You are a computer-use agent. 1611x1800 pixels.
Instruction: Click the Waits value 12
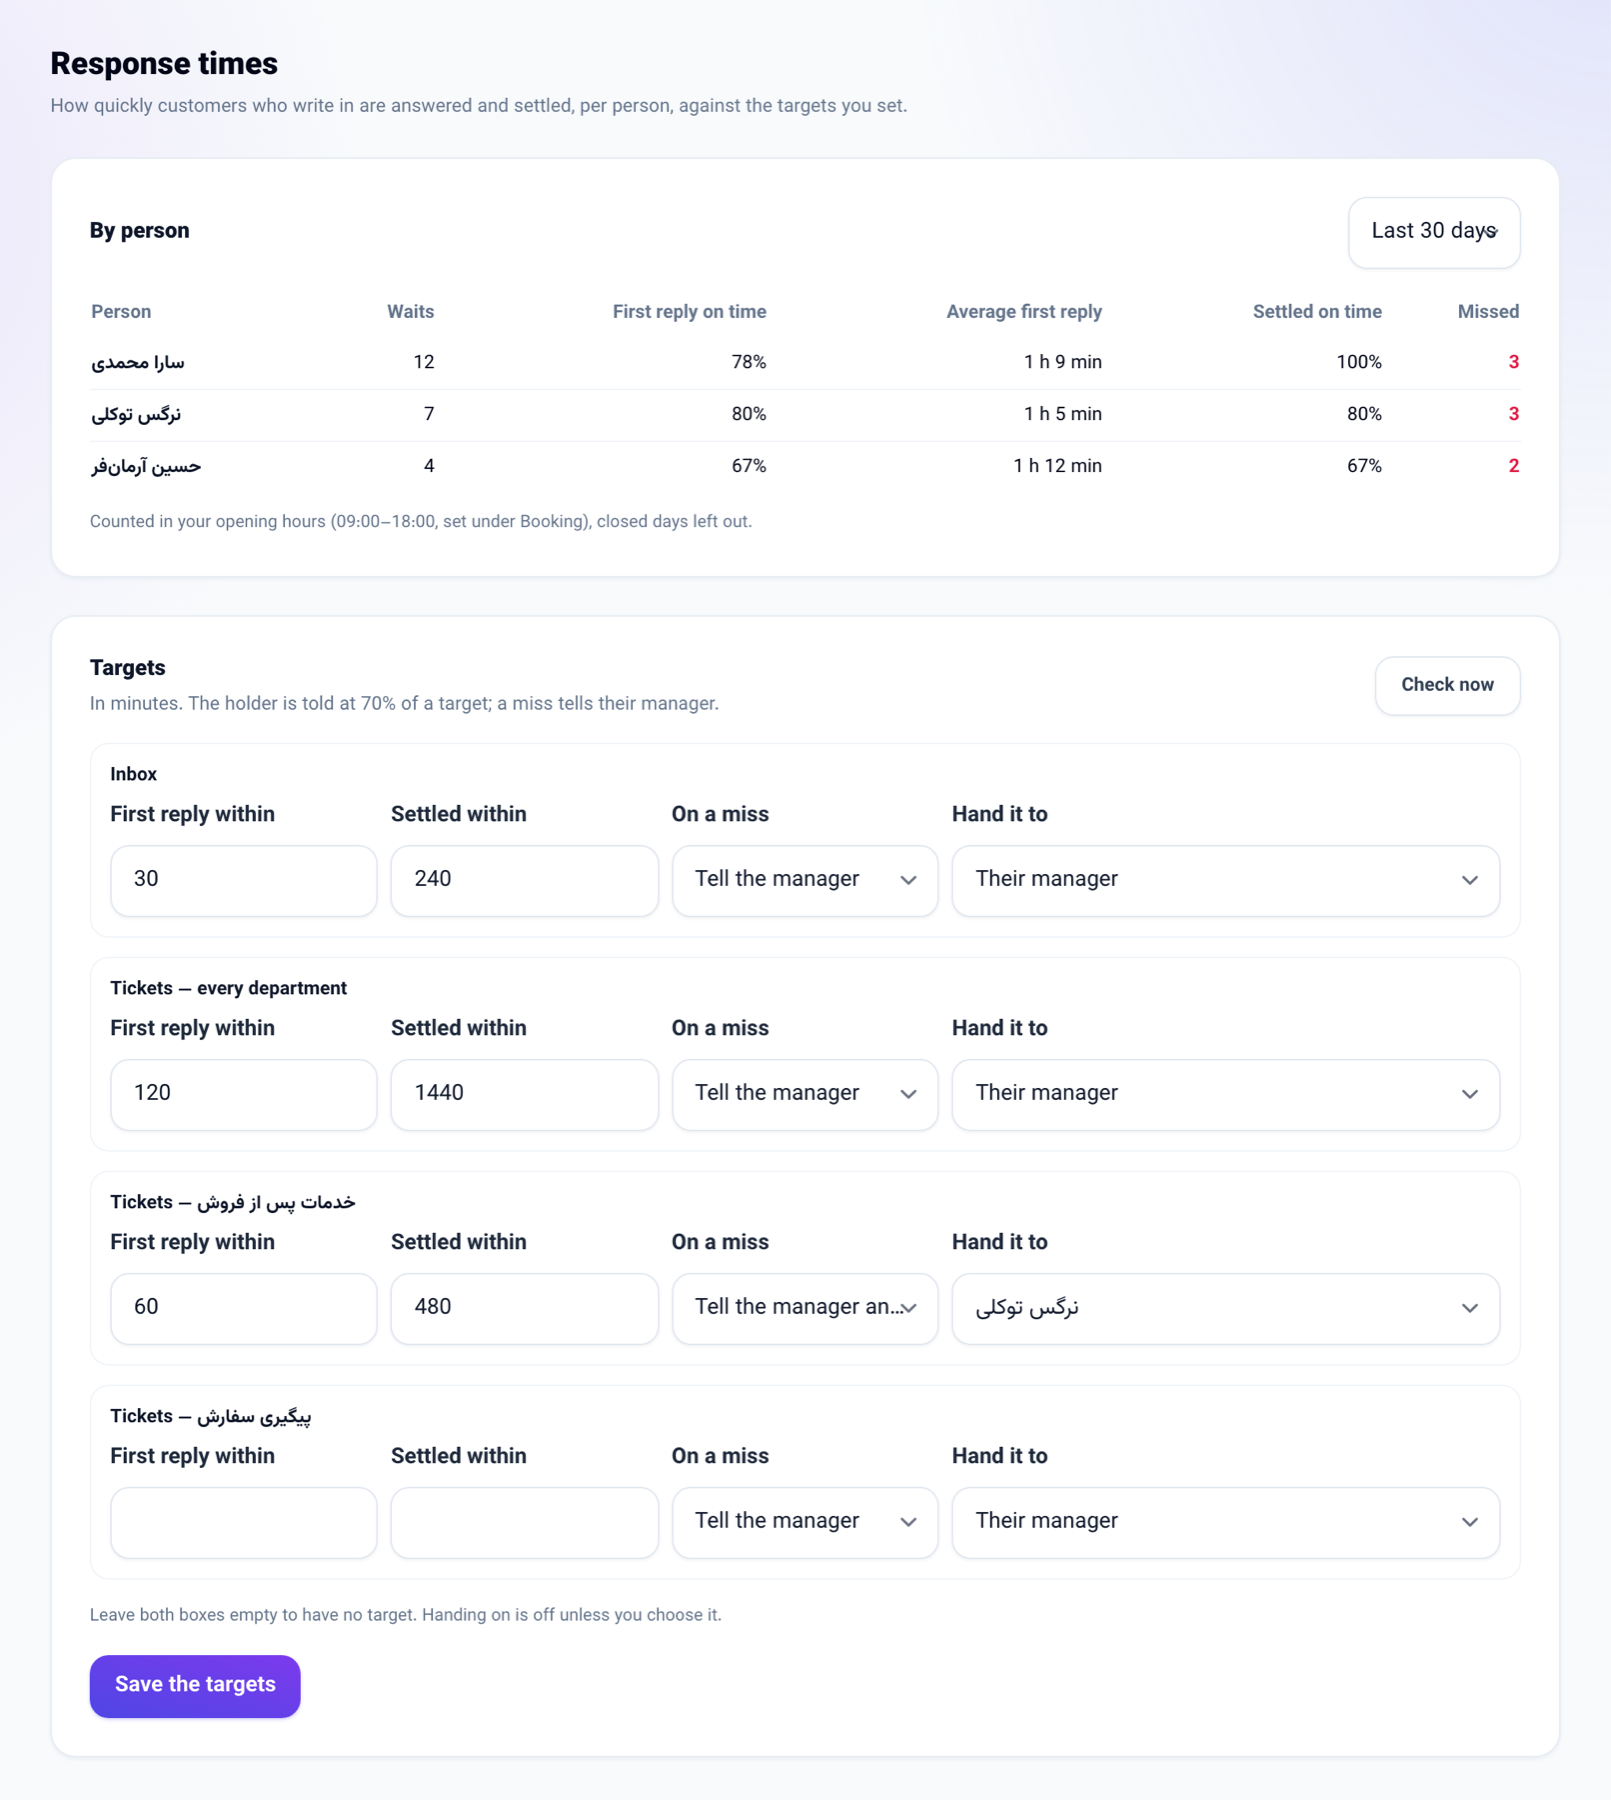click(424, 362)
